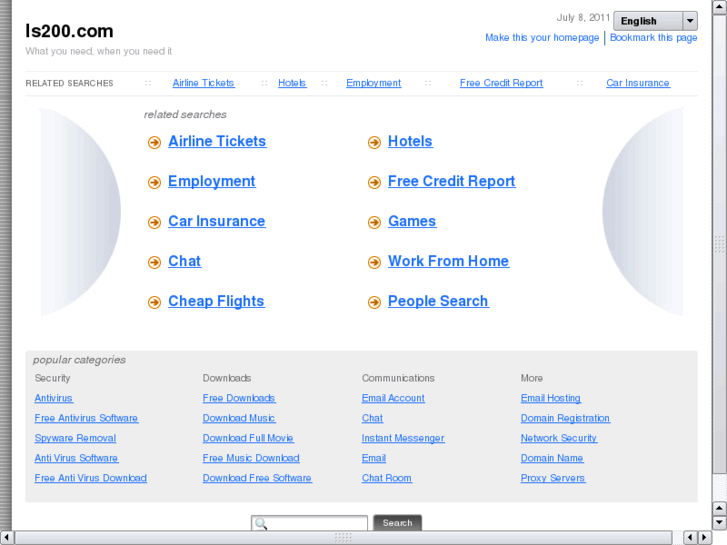Open the Free Music Download link
Image resolution: width=727 pixels, height=545 pixels.
click(251, 458)
